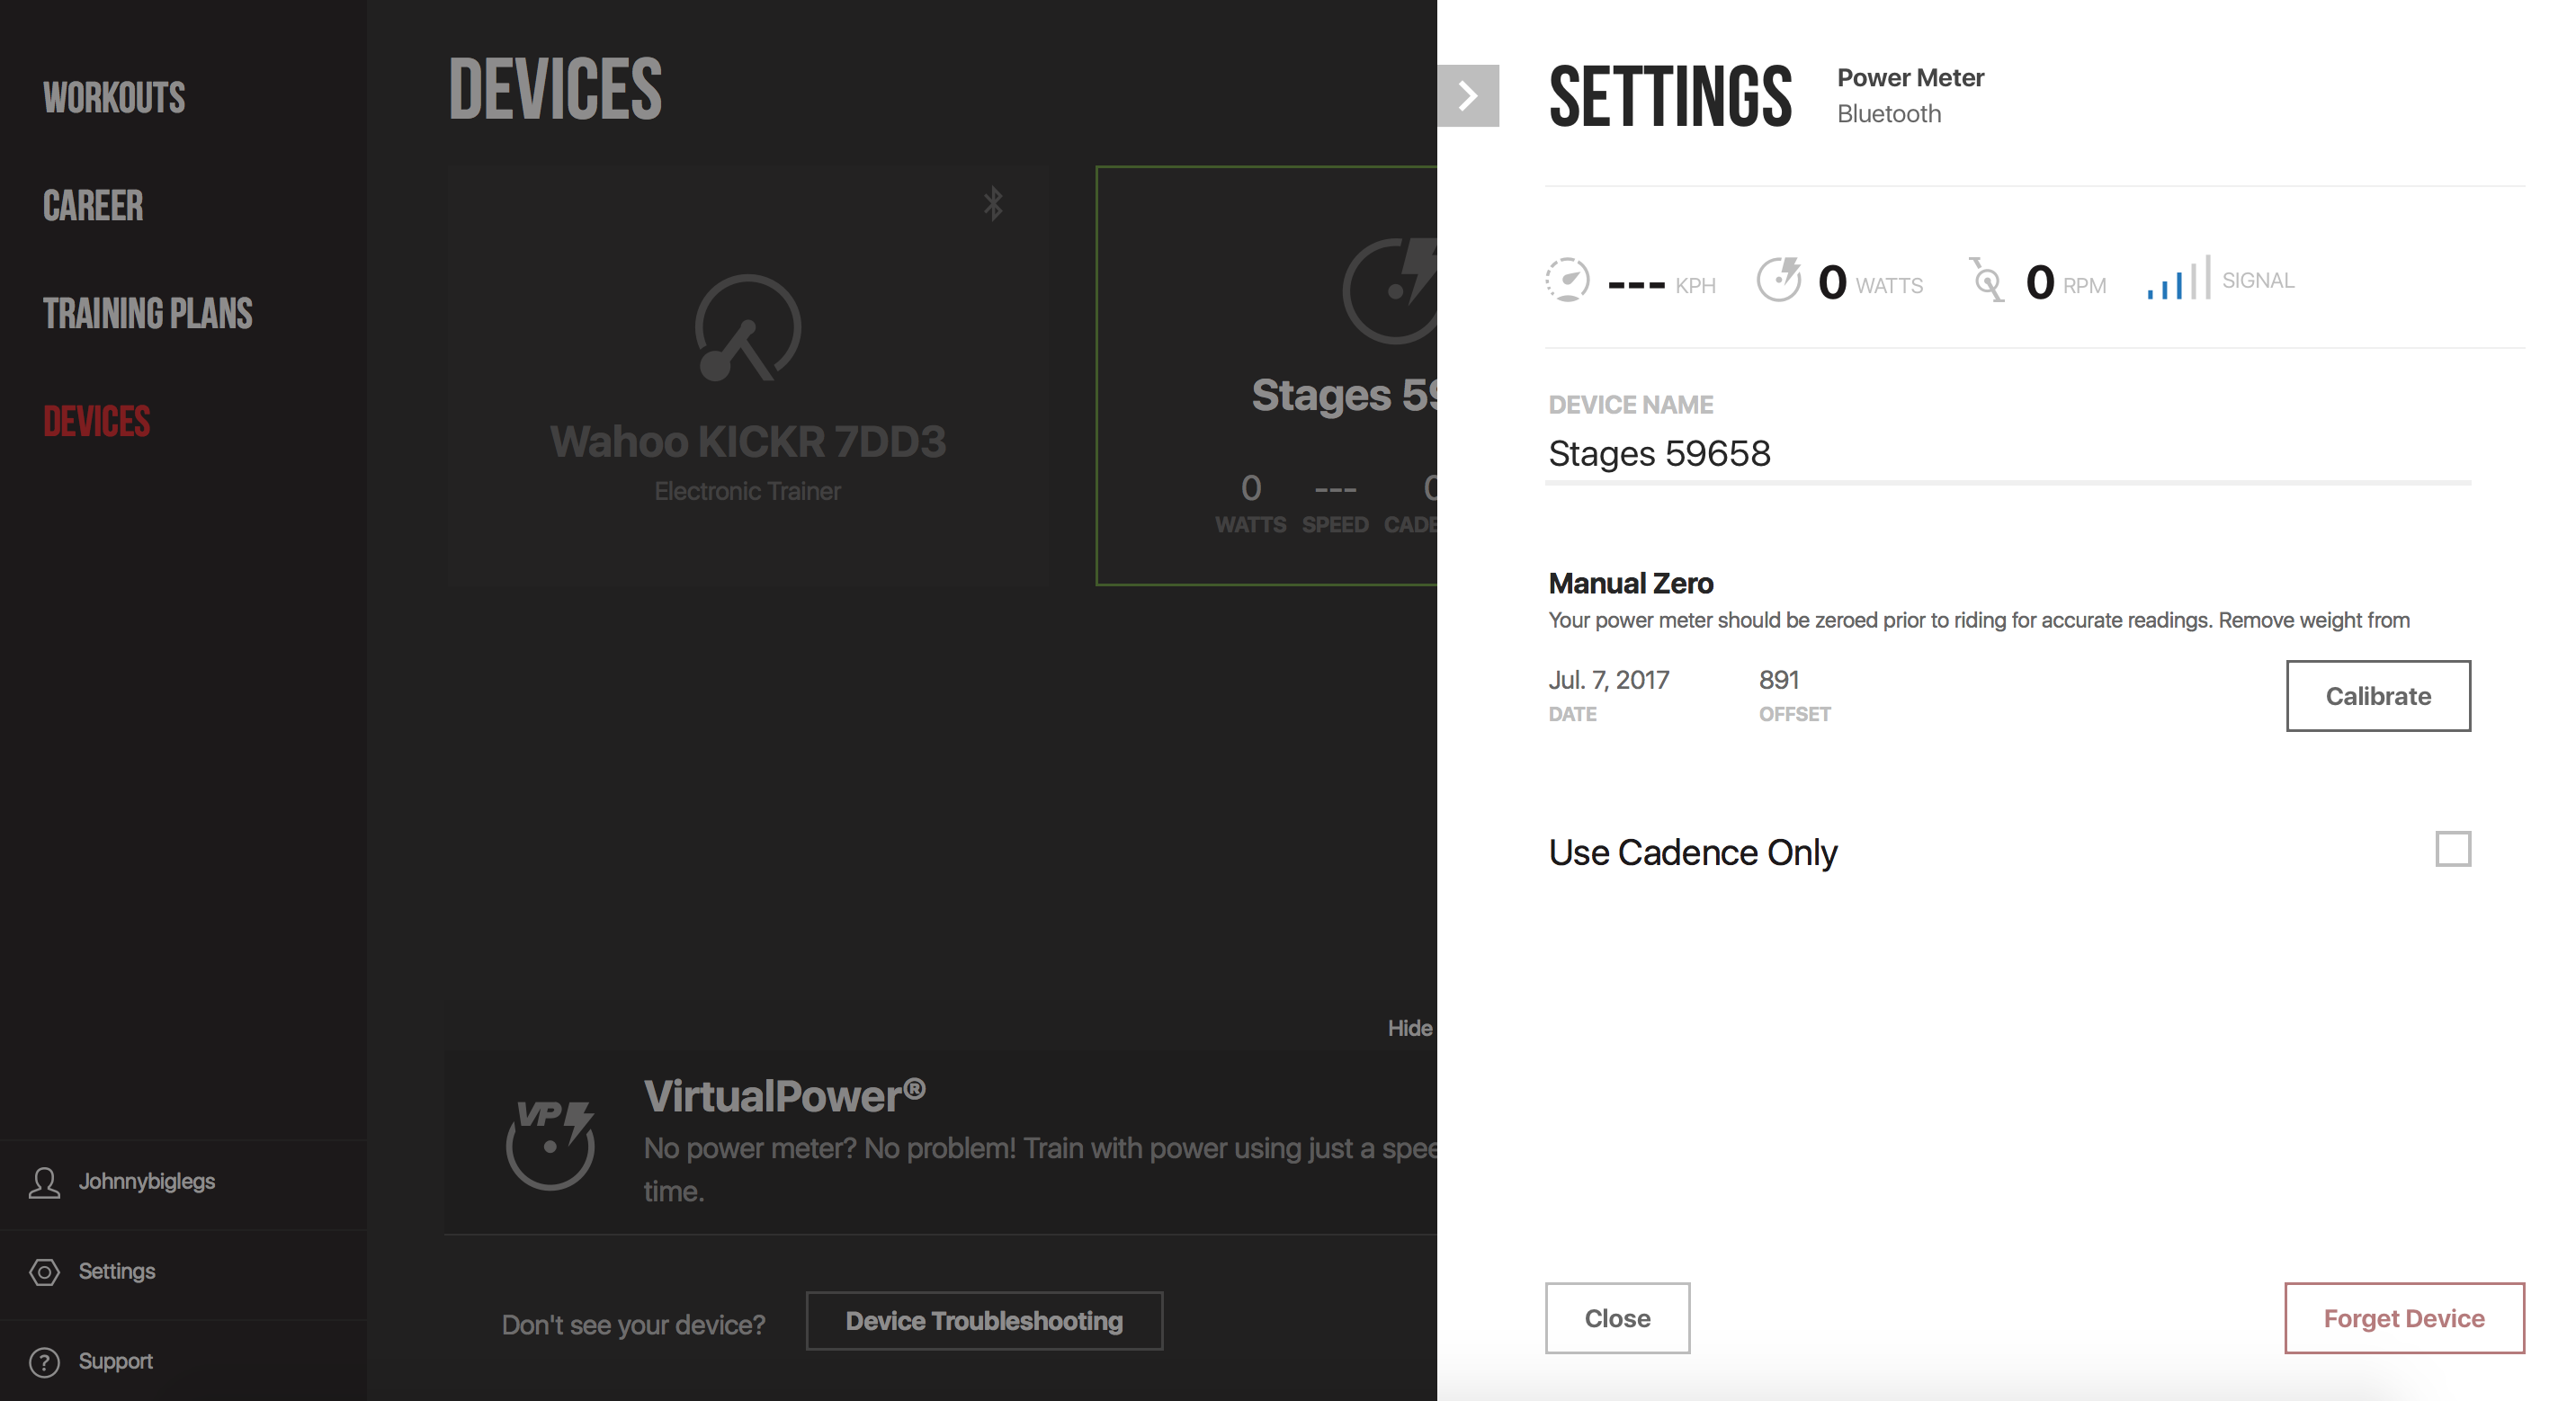Image resolution: width=2576 pixels, height=1401 pixels.
Task: Calibrate the power meter
Action: coord(2378,696)
